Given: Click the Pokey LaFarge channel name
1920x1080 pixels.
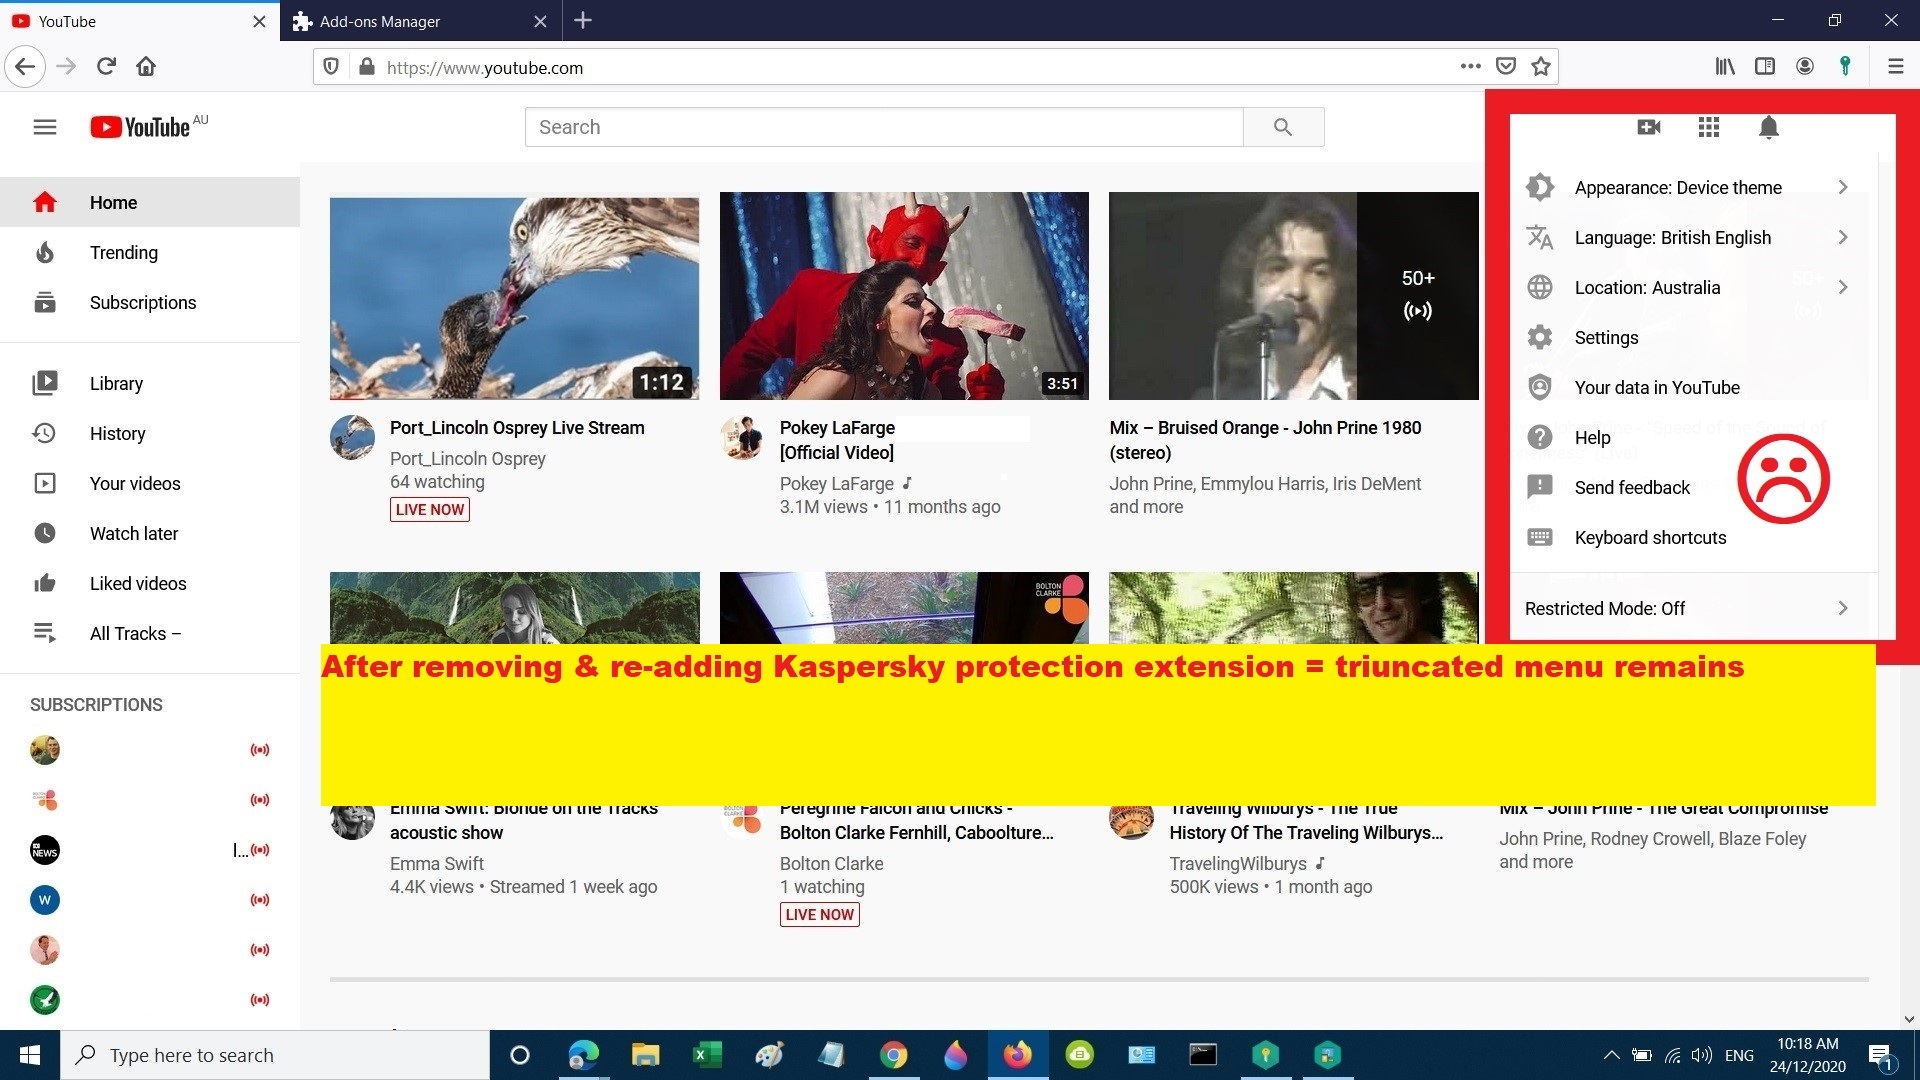Looking at the screenshot, I should 837,483.
